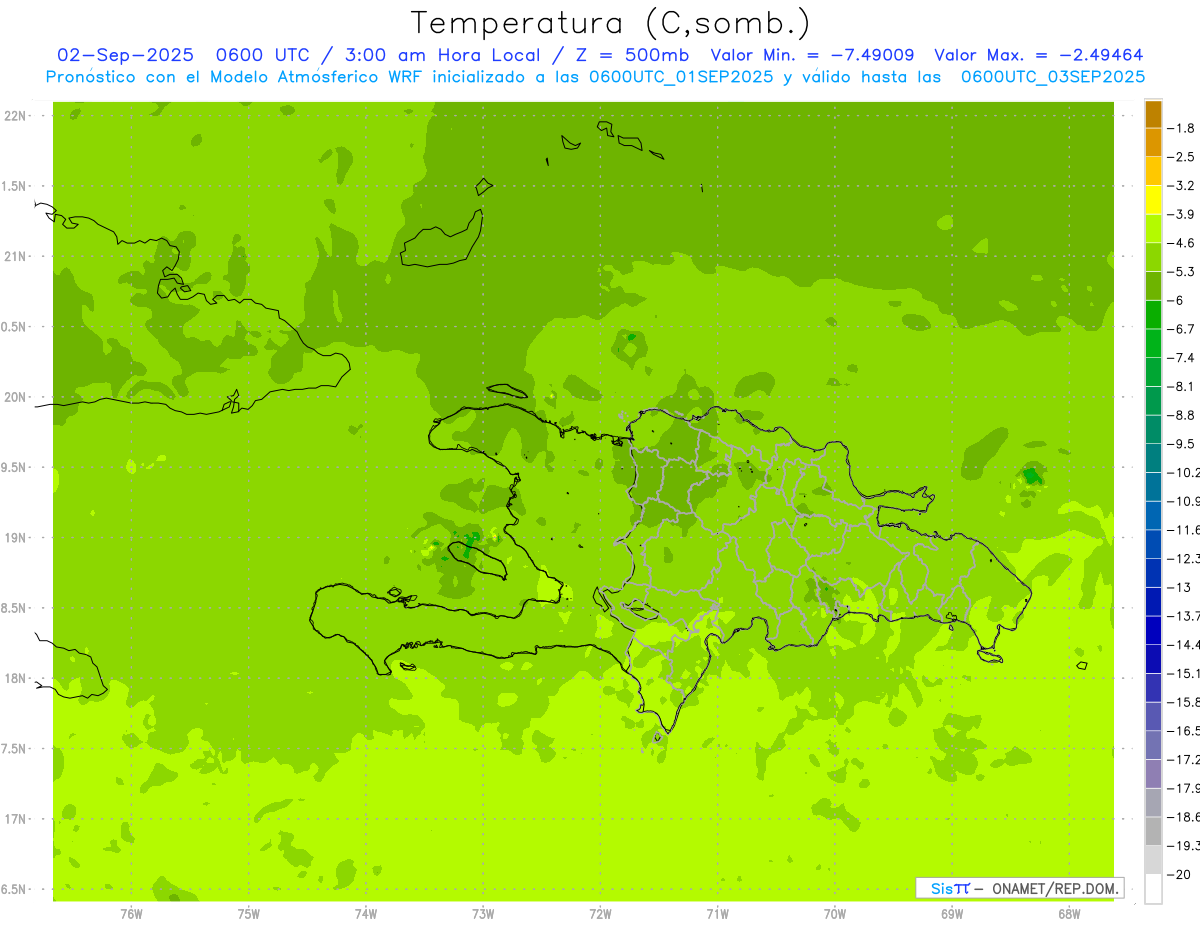This screenshot has width=1200, height=927.
Task: Click the '19N' latitude label
Action: 16,538
